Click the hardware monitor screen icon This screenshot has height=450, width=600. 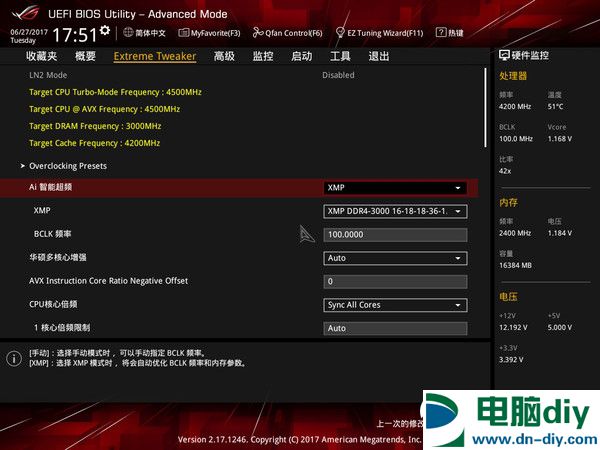(504, 55)
